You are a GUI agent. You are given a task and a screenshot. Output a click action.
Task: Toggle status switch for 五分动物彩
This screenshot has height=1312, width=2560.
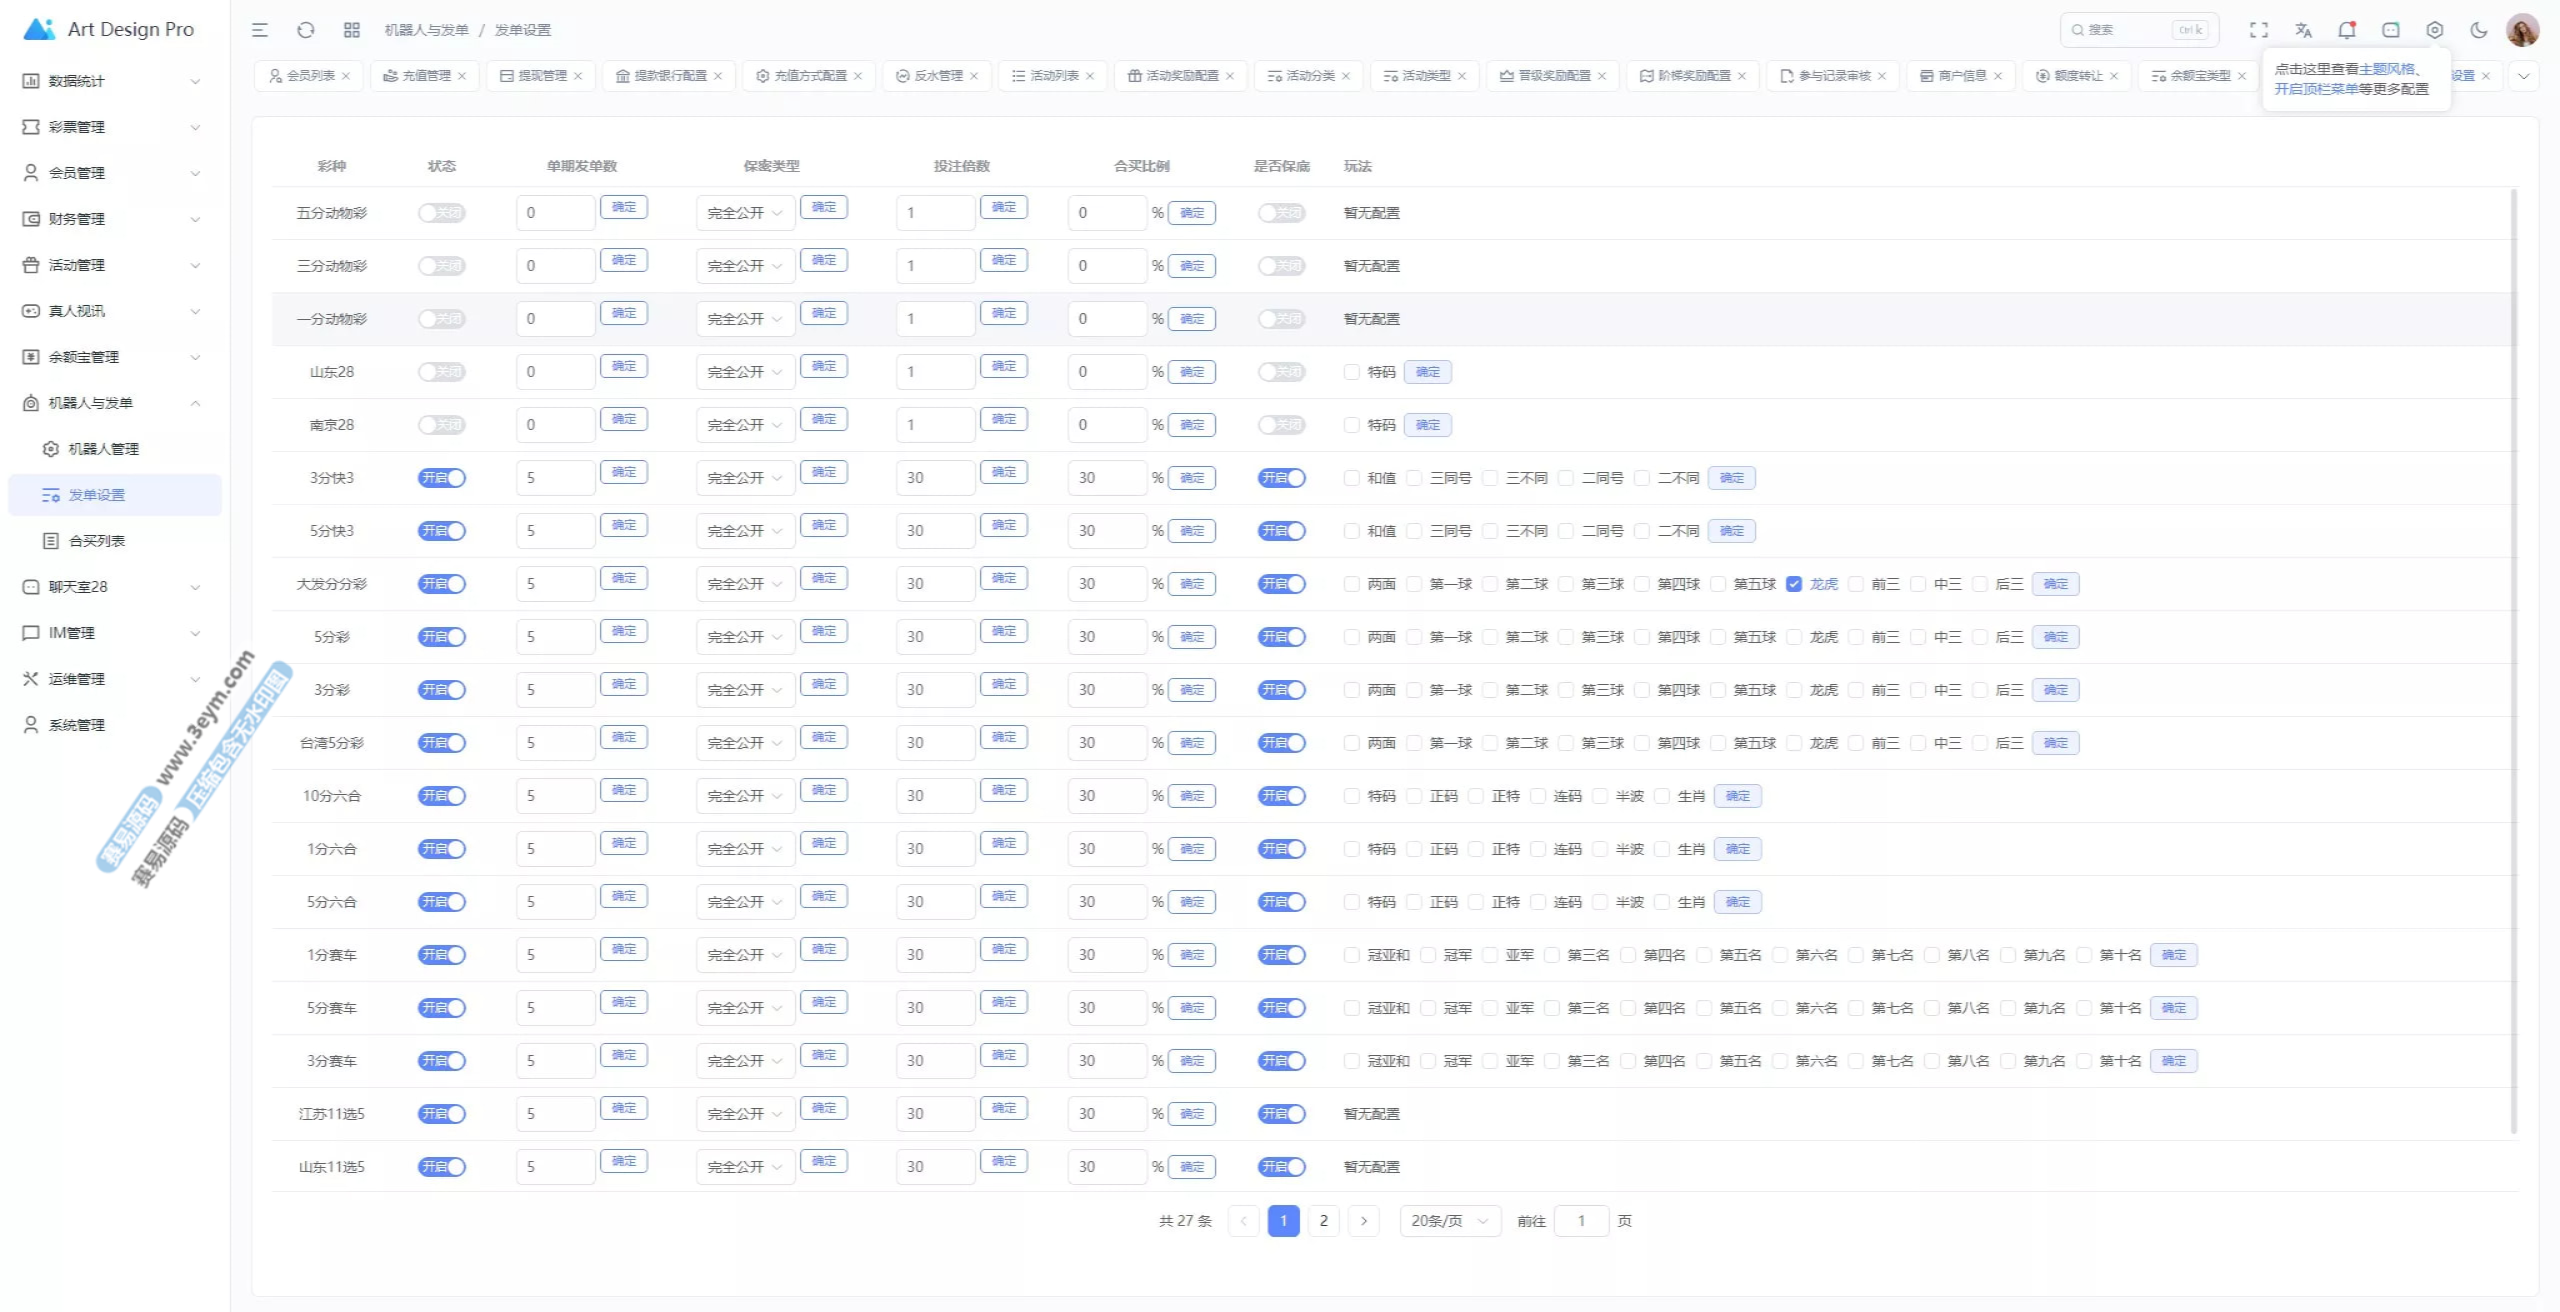point(441,213)
